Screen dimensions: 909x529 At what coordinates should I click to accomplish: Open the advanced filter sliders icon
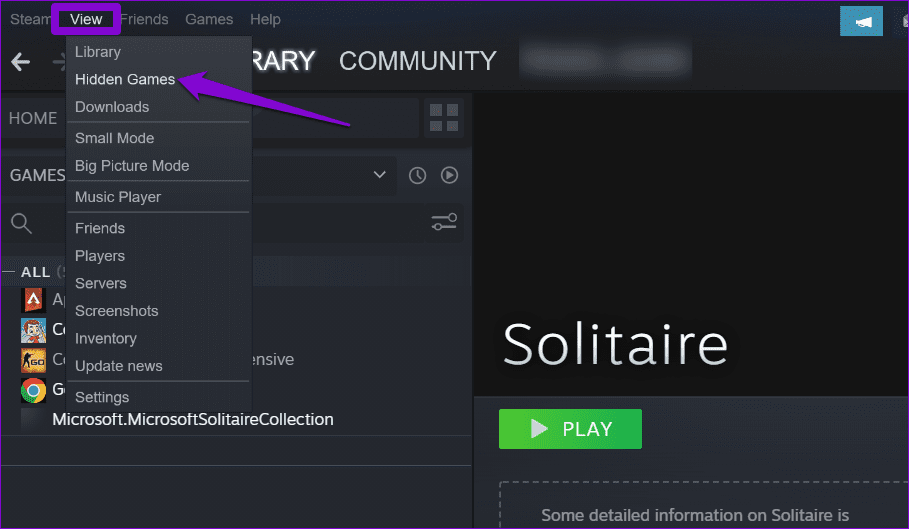click(444, 222)
